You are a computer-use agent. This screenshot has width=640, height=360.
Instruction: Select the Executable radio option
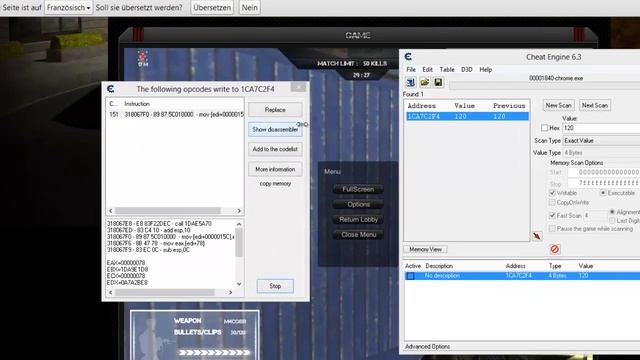click(x=603, y=193)
